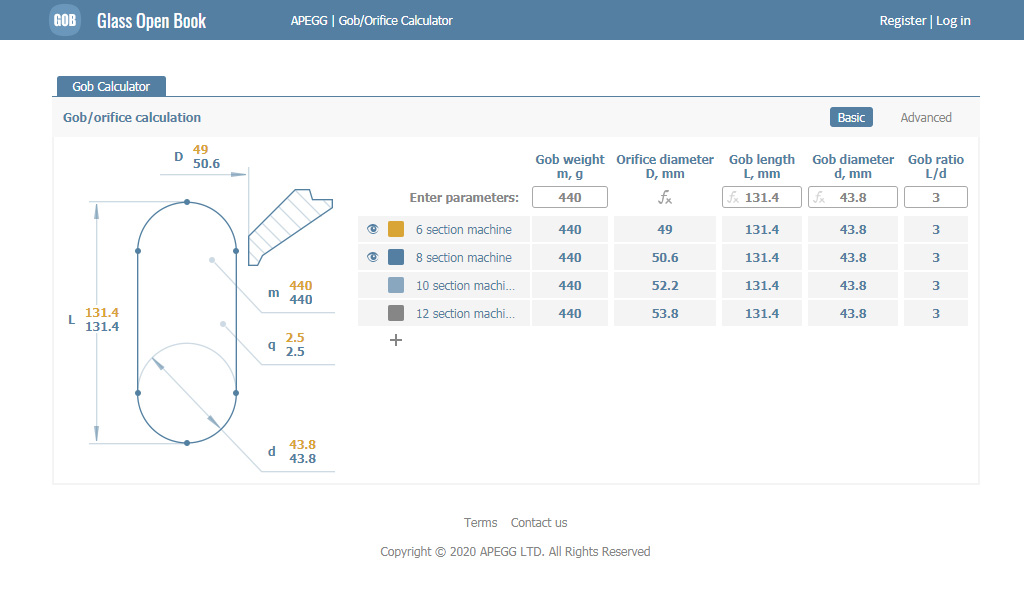Click the fx icon in Gob diameter field
The width and height of the screenshot is (1024, 590).
pos(819,198)
